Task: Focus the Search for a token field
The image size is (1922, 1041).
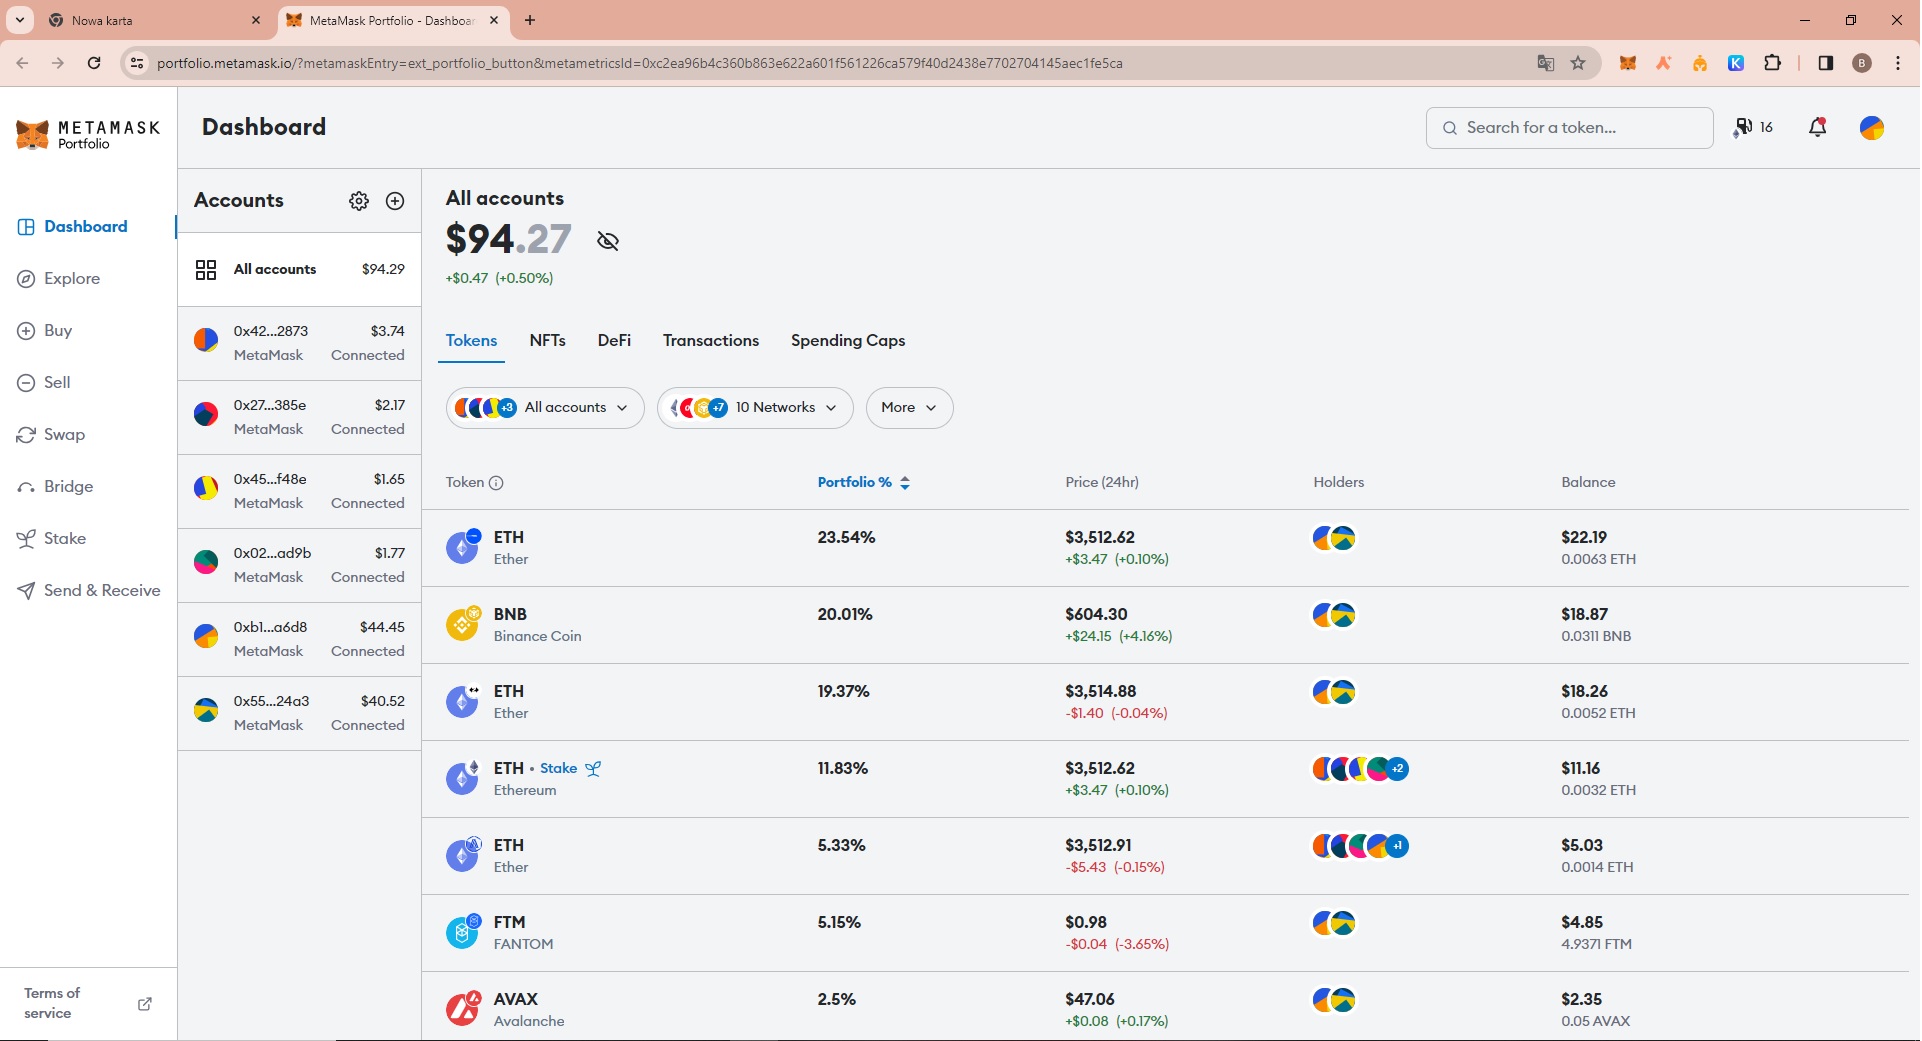Action: point(1569,128)
